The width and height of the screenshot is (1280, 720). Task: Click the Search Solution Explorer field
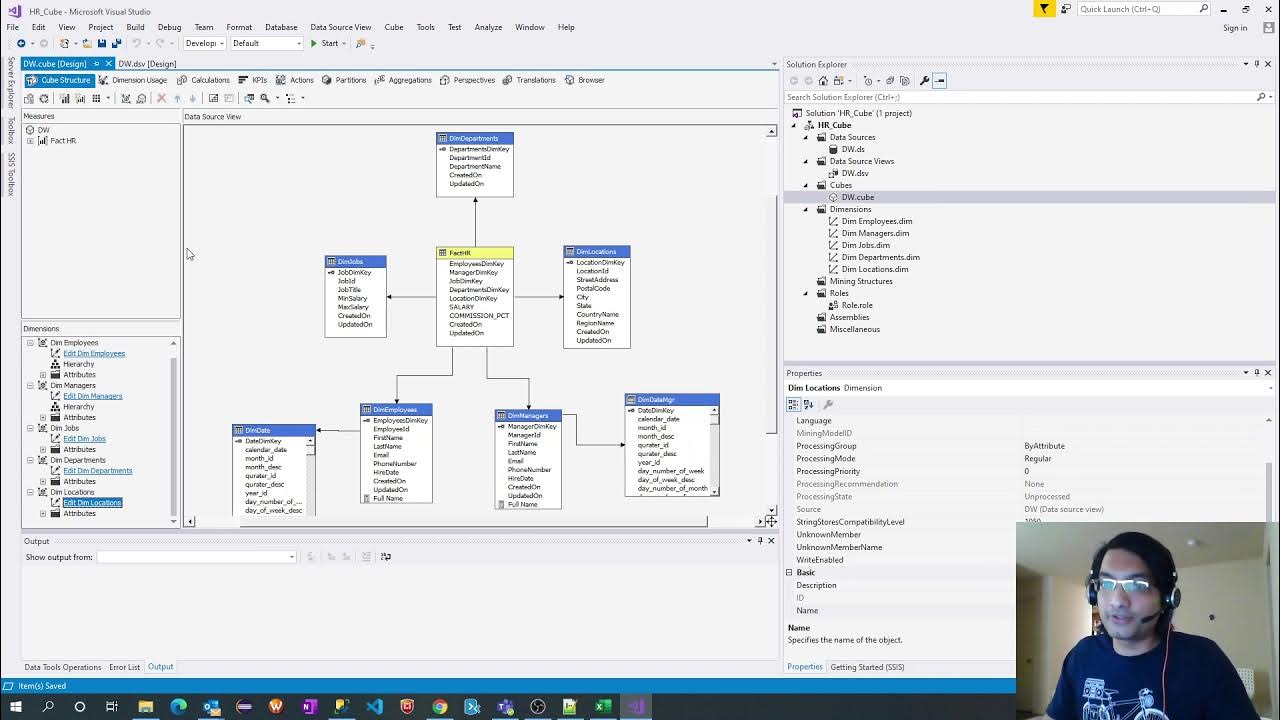click(1021, 97)
